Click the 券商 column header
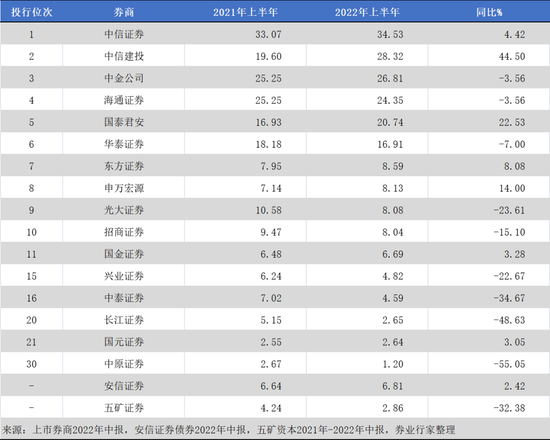 (x=123, y=12)
